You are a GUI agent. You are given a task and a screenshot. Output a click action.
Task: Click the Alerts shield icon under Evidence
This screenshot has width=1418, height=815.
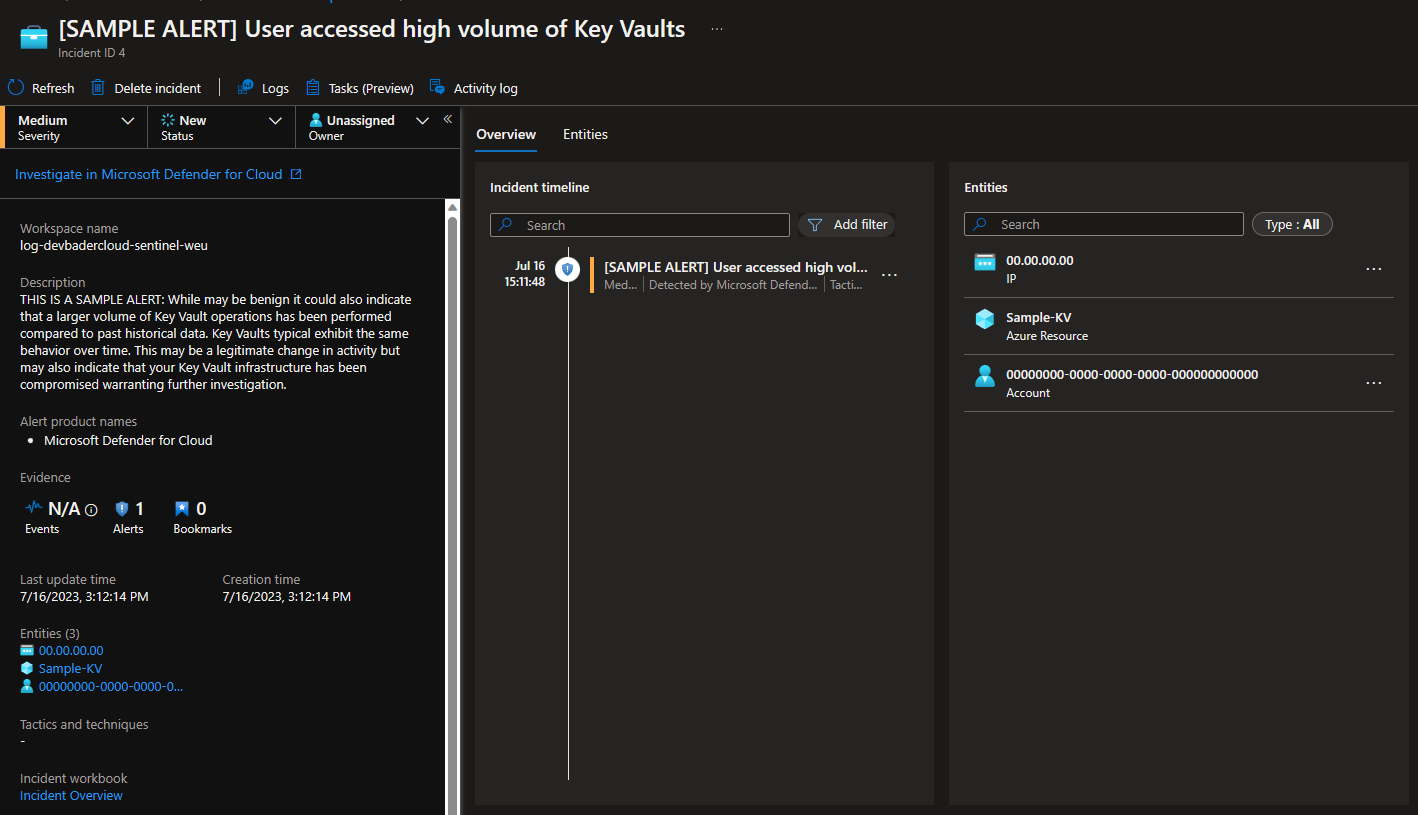pyautogui.click(x=122, y=508)
